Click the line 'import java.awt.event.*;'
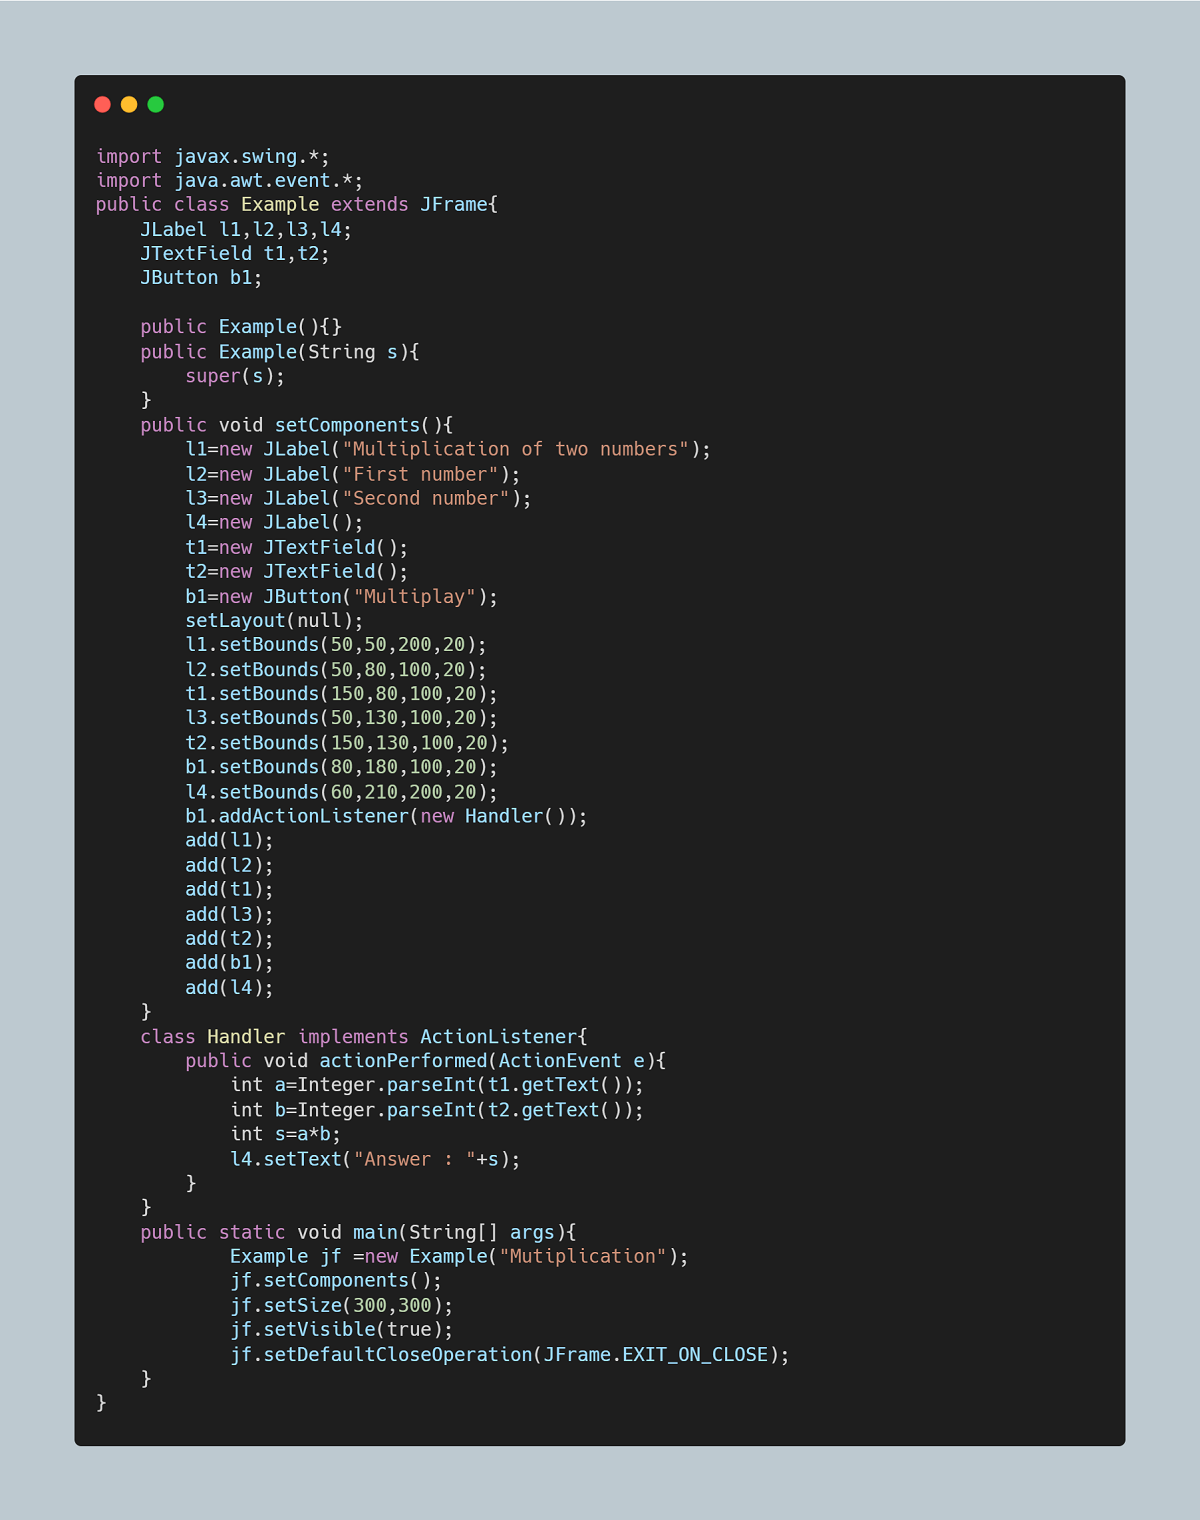The height and width of the screenshot is (1520, 1200). click(230, 181)
